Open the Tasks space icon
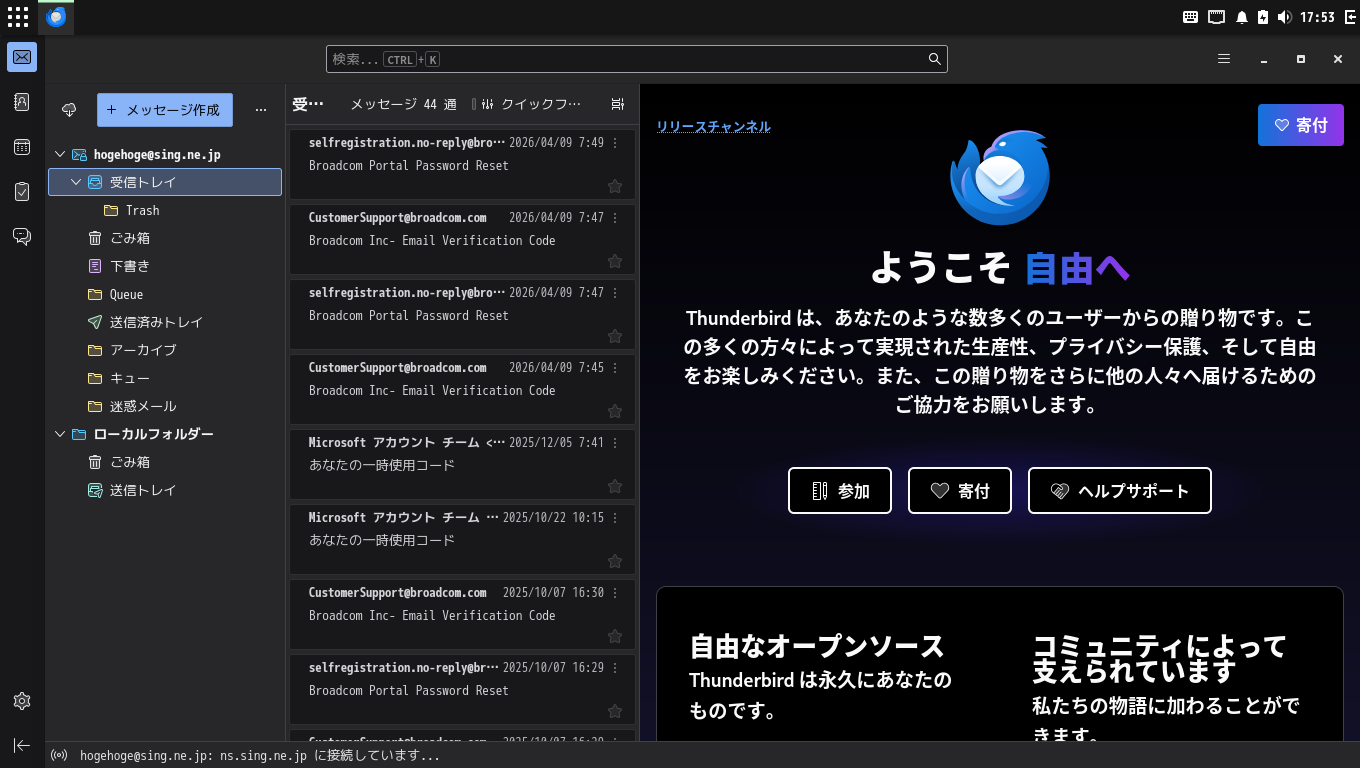 (22, 191)
